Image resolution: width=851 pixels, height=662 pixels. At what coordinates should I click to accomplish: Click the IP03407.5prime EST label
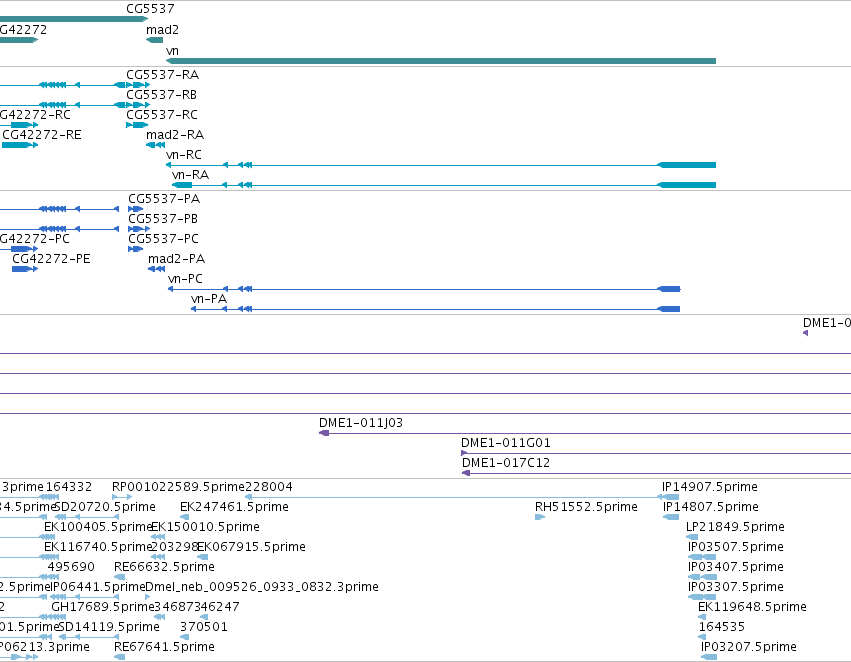tap(736, 567)
